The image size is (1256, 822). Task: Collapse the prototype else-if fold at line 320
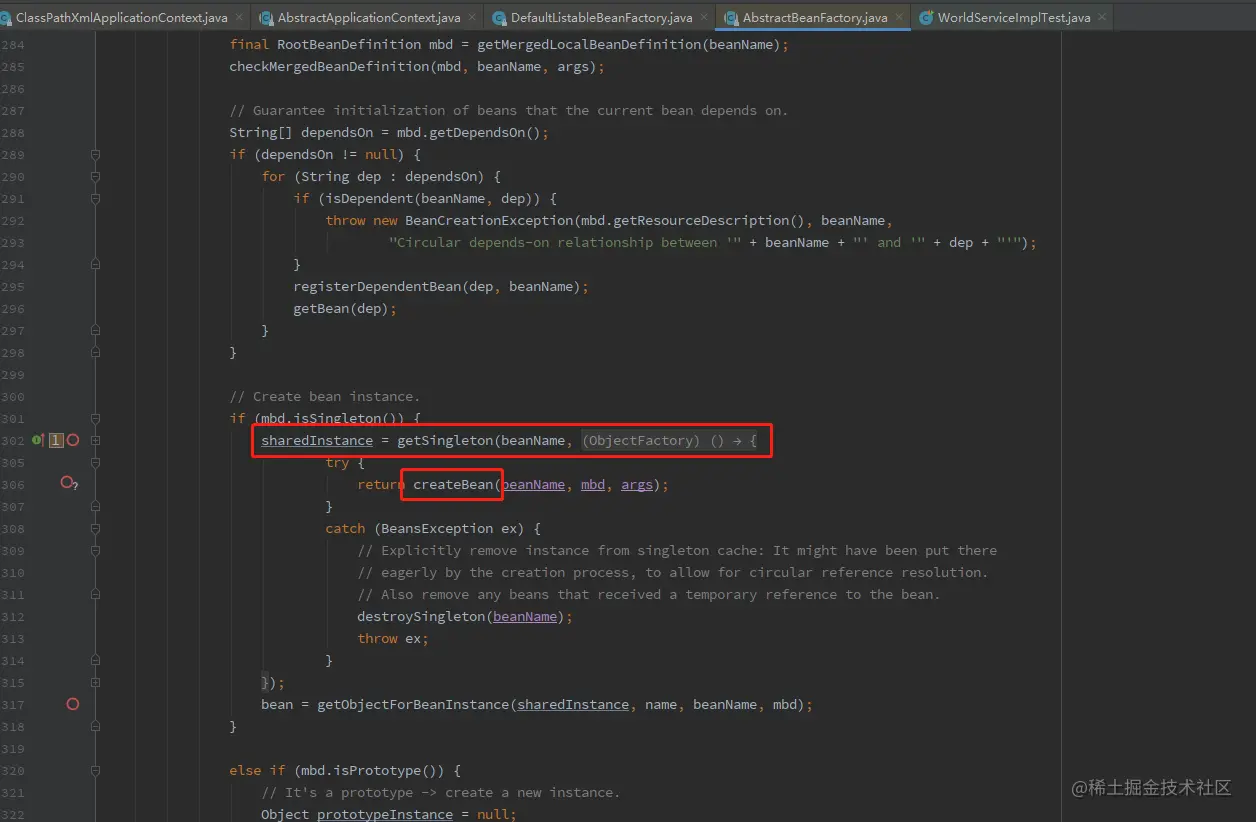tap(95, 770)
